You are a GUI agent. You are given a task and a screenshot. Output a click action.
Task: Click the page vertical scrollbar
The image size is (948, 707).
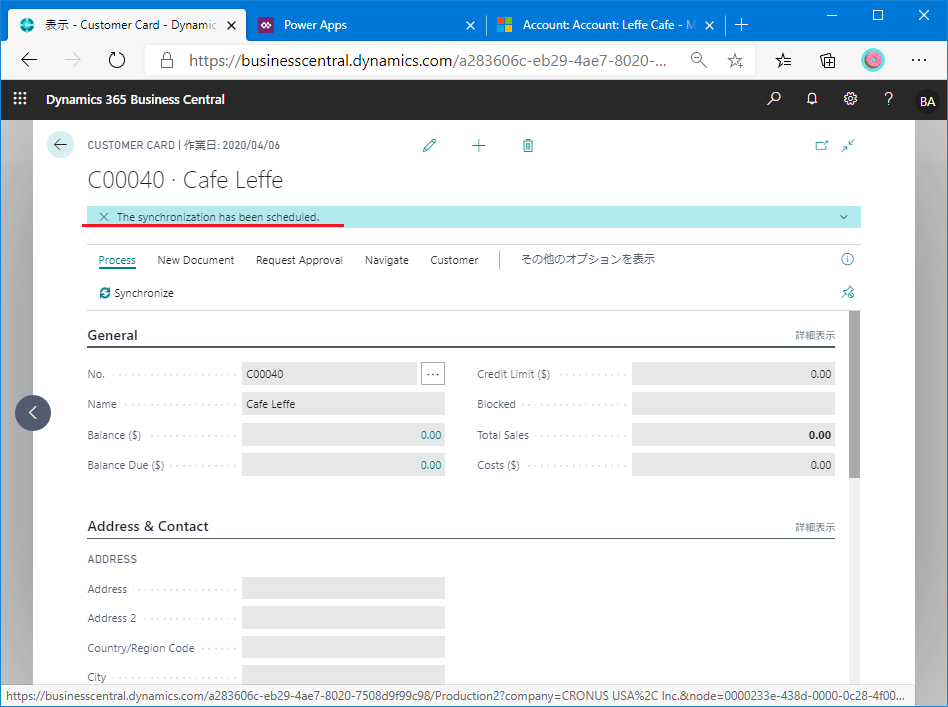(x=854, y=394)
